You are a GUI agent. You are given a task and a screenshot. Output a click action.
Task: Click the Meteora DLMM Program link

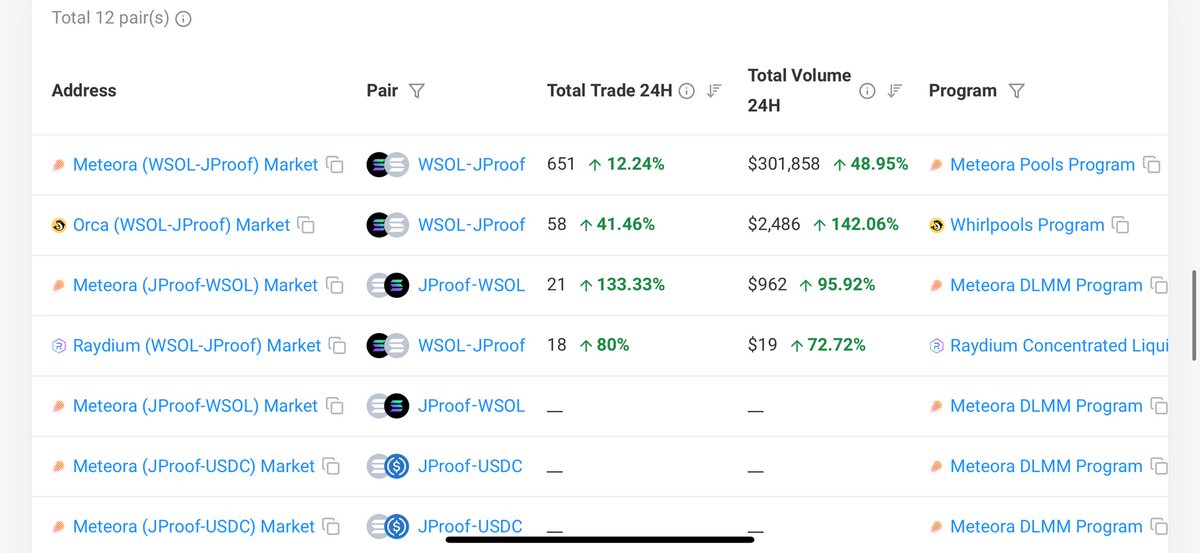pos(1046,285)
